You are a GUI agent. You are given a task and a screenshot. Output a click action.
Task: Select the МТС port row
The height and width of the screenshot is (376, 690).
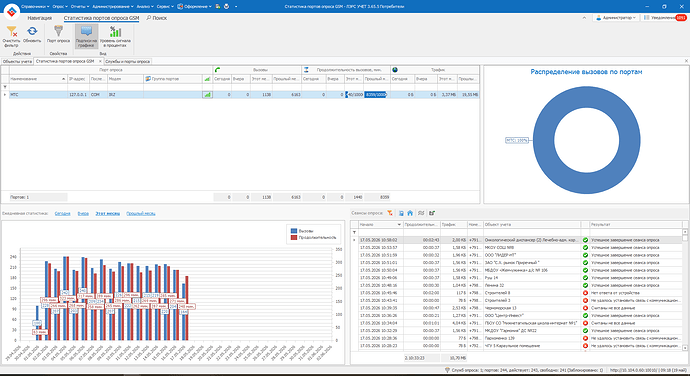pyautogui.click(x=240, y=95)
